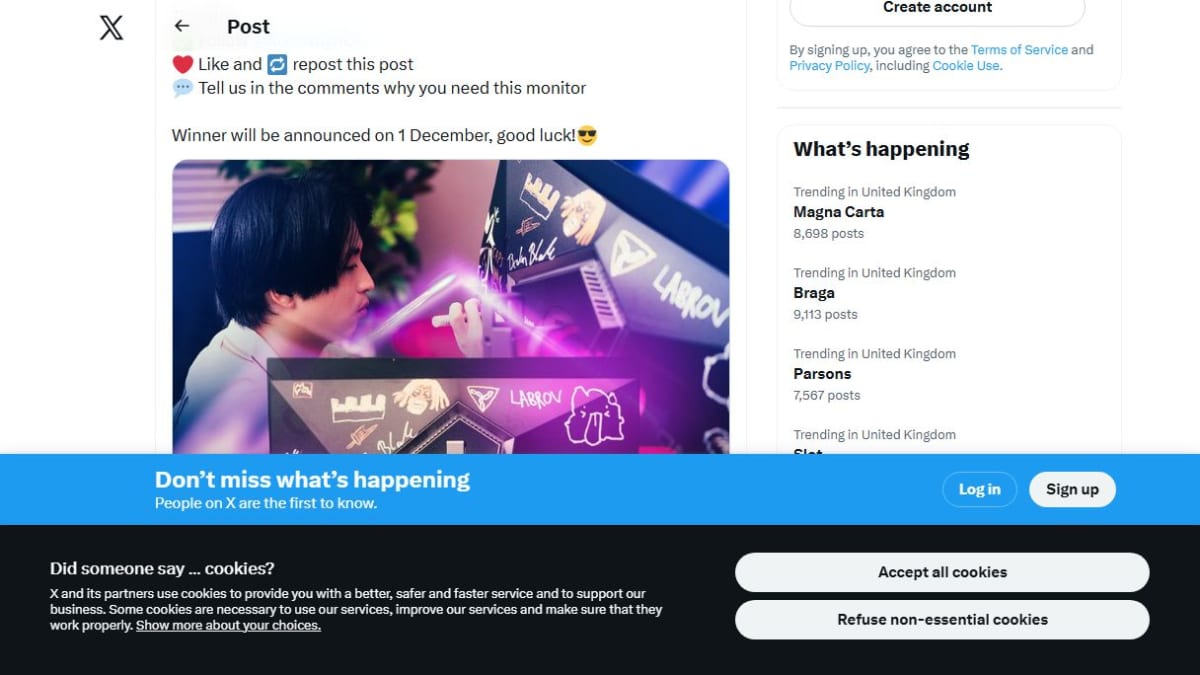Click the Sign up button

pyautogui.click(x=1072, y=489)
